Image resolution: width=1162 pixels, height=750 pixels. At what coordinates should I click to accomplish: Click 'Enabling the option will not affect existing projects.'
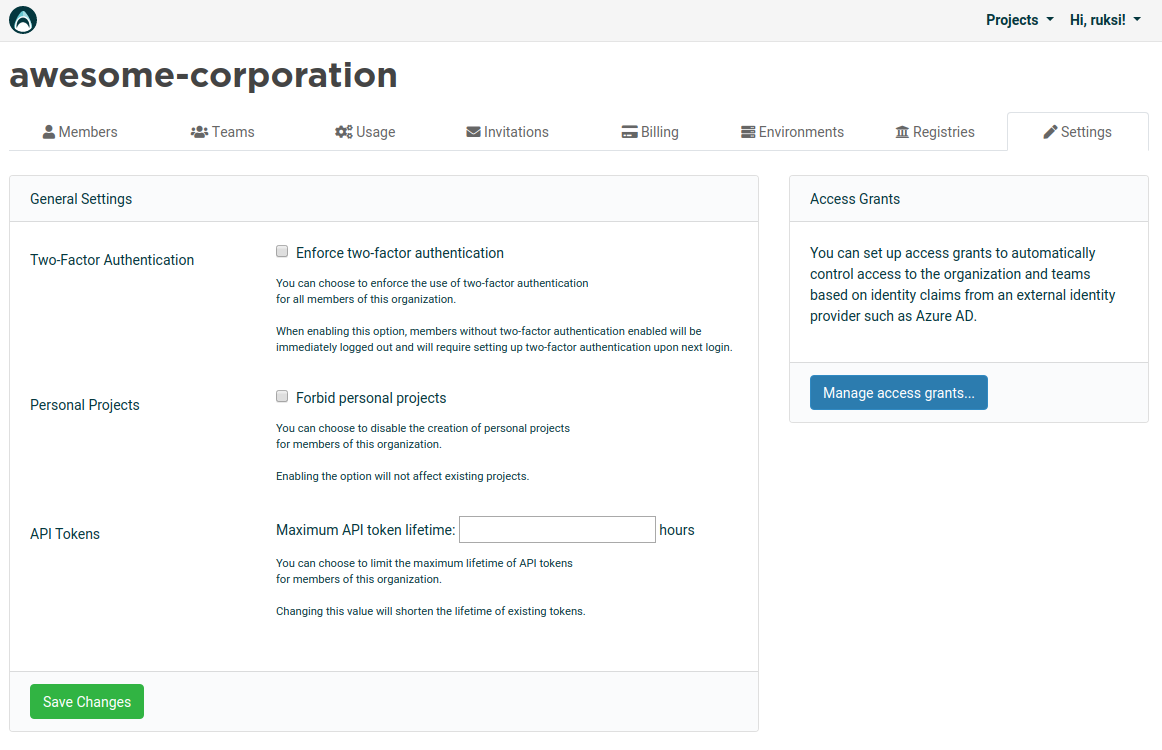click(402, 476)
